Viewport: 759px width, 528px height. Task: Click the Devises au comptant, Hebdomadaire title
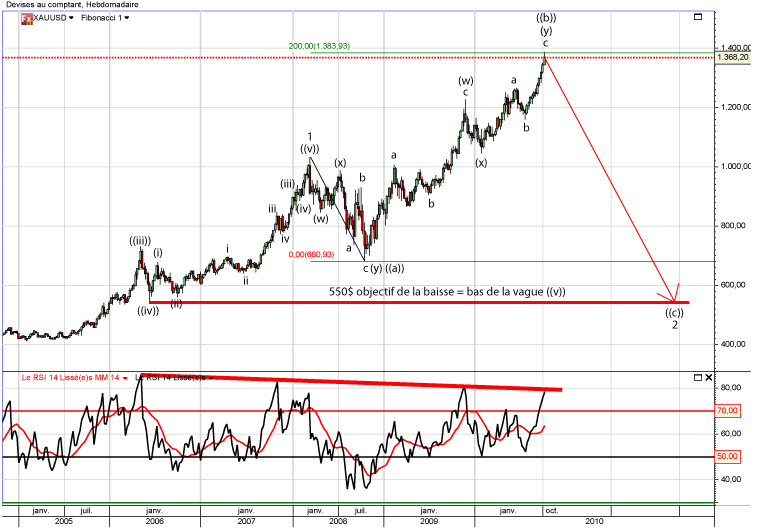pos(72,4)
